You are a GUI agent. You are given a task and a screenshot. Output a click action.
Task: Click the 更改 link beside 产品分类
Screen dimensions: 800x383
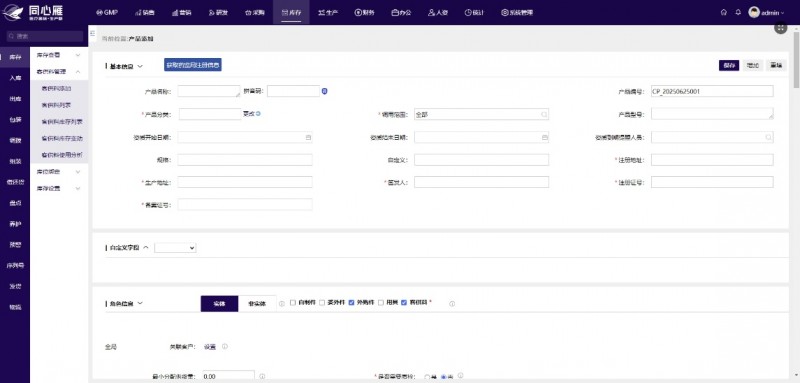[x=248, y=113]
